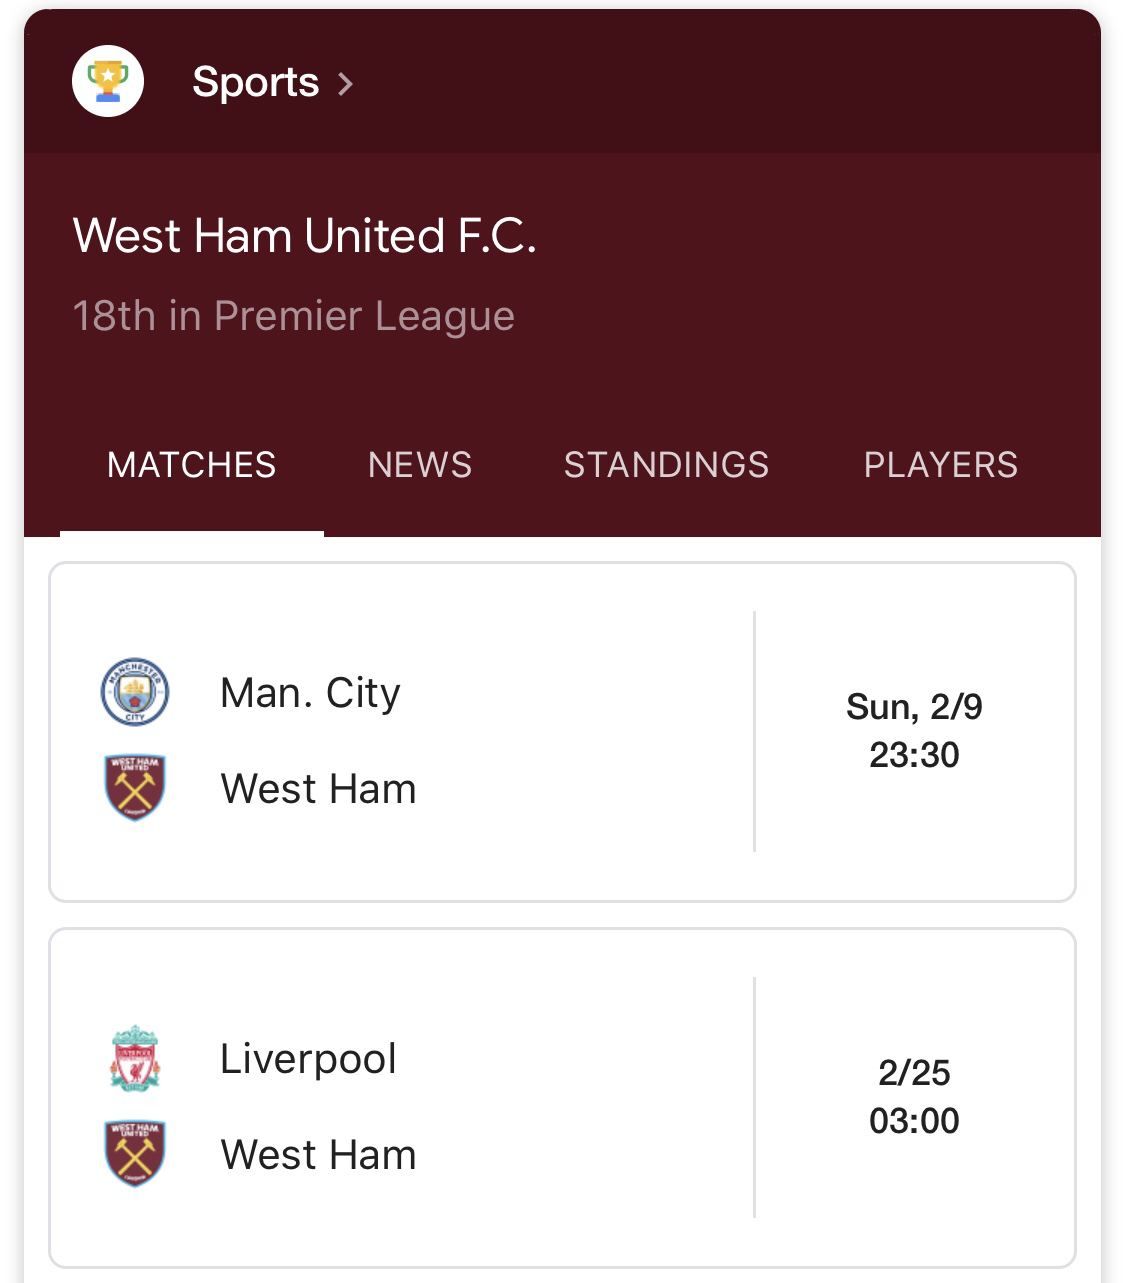Click West Ham crest in Liverpool match
The width and height of the screenshot is (1125, 1283).
pyautogui.click(x=135, y=1154)
